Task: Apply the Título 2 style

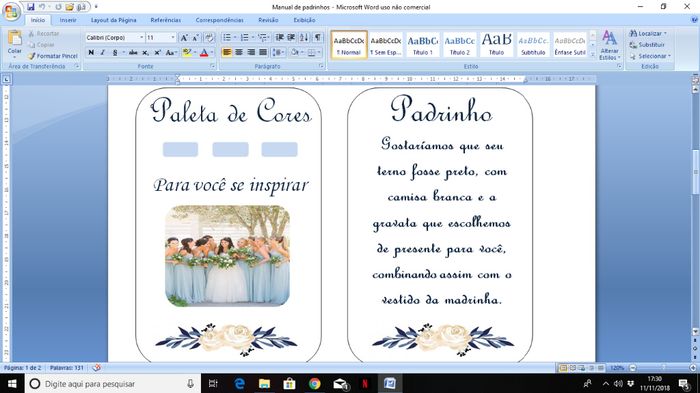Action: tap(459, 45)
